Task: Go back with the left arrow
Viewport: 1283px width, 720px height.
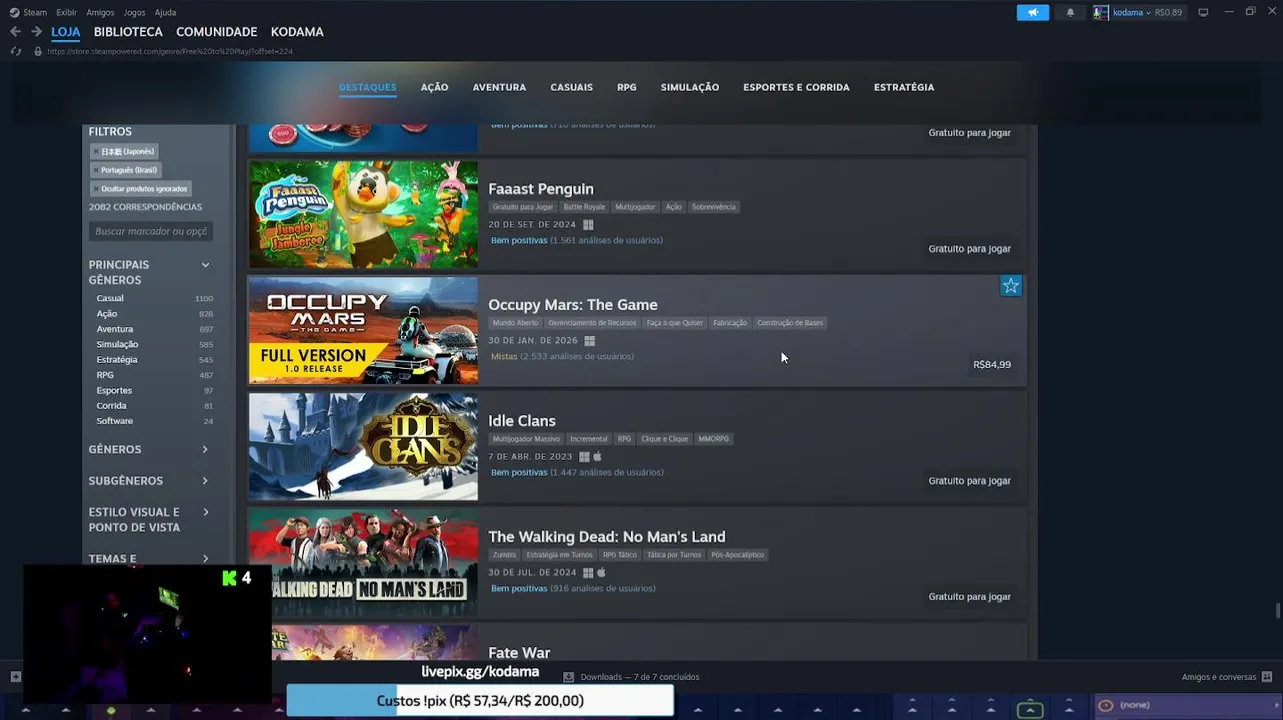Action: point(15,32)
